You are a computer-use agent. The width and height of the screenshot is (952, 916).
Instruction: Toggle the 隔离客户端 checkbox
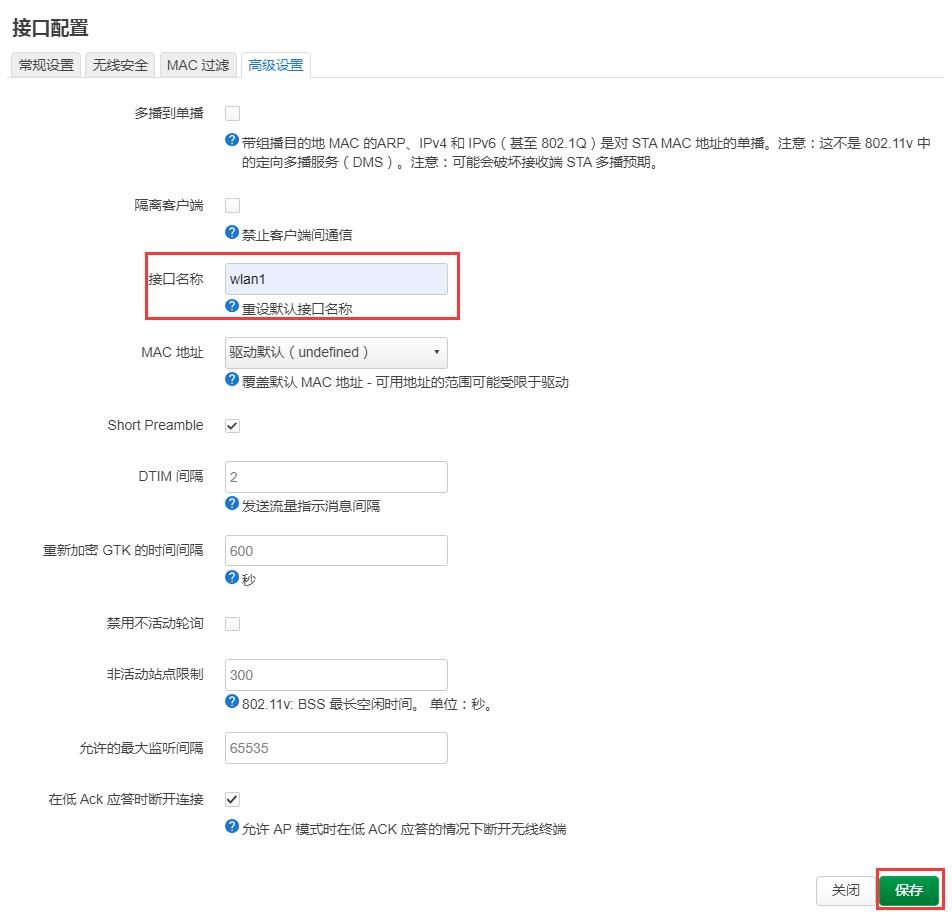(233, 206)
